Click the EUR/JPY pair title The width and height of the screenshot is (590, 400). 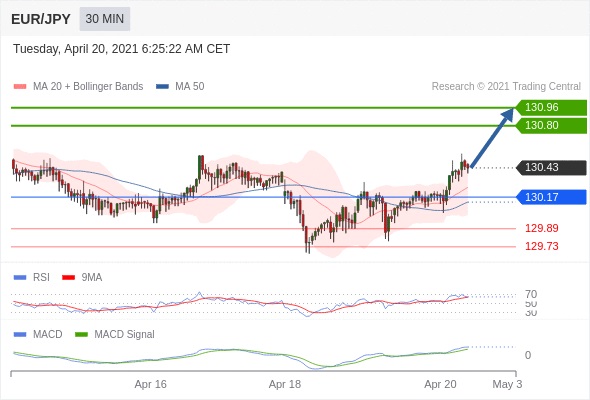[41, 19]
